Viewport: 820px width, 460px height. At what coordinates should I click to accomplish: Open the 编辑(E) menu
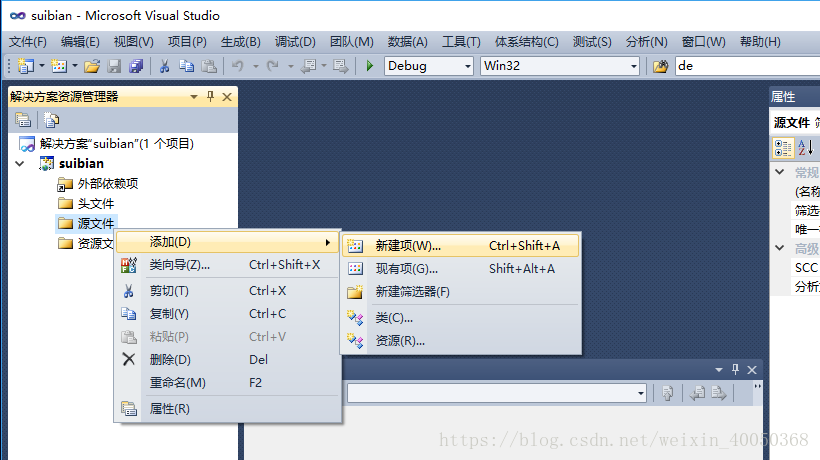pos(80,42)
